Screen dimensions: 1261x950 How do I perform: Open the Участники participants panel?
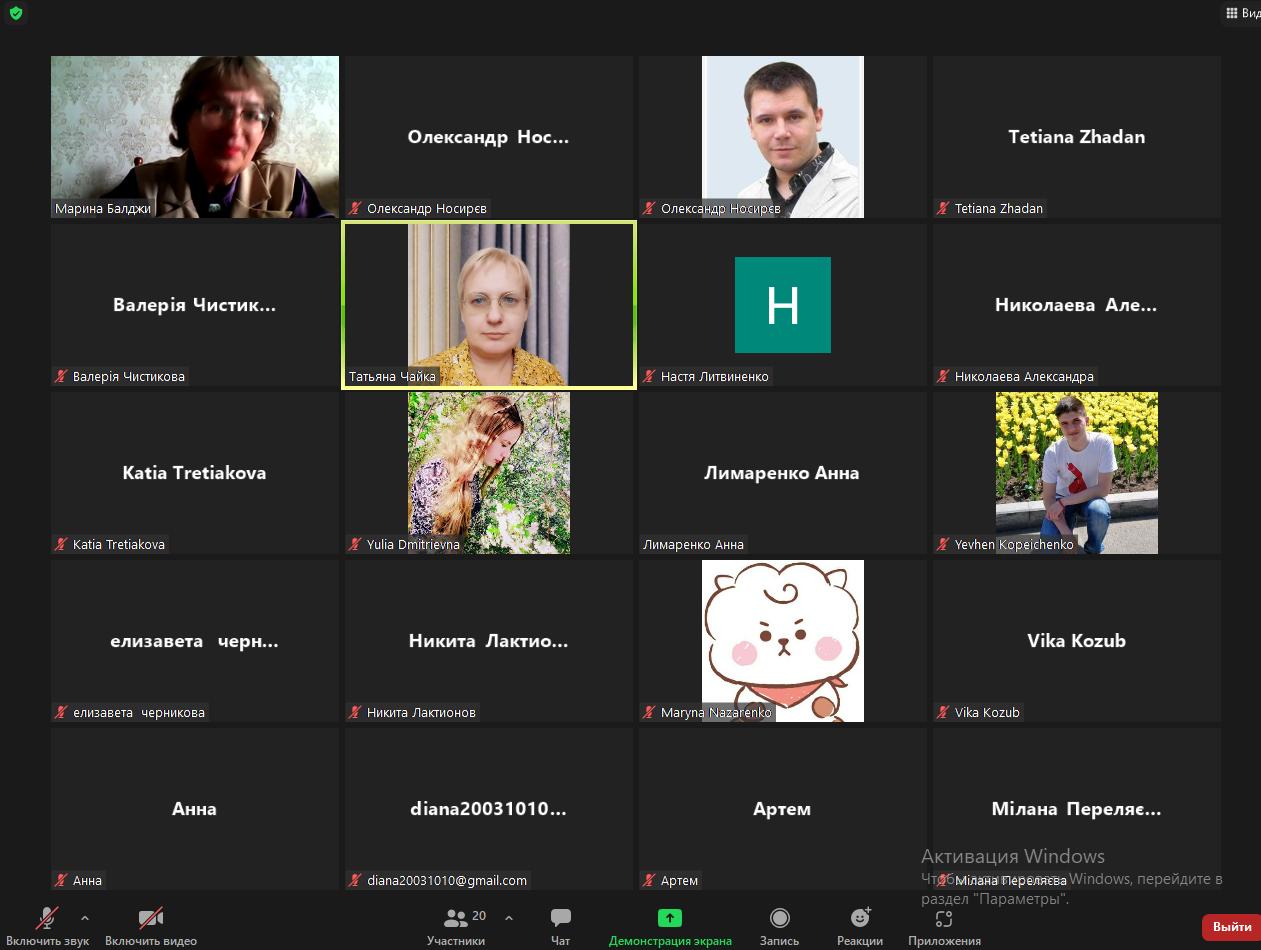(456, 925)
